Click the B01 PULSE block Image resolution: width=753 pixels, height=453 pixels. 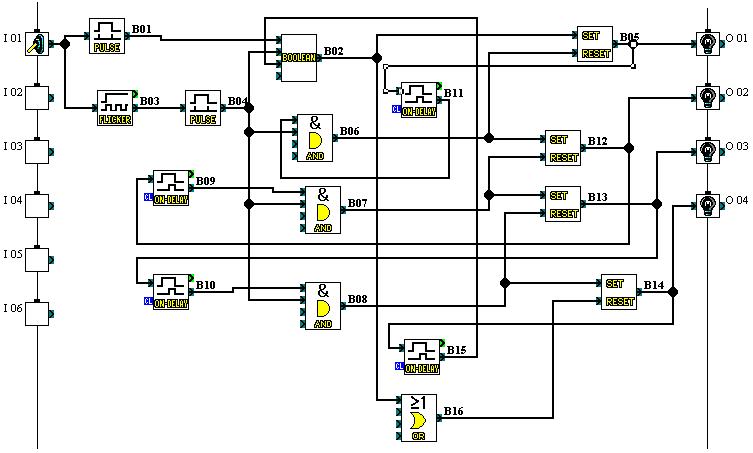(x=107, y=36)
